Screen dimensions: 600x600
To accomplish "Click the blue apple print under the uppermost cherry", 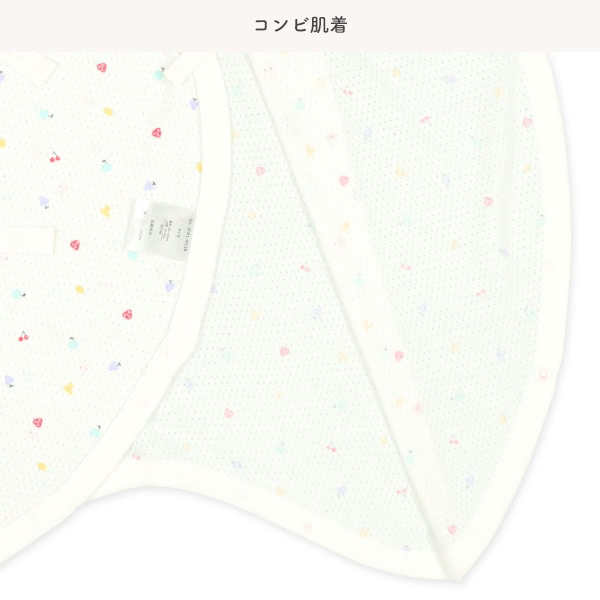I will (106, 166).
